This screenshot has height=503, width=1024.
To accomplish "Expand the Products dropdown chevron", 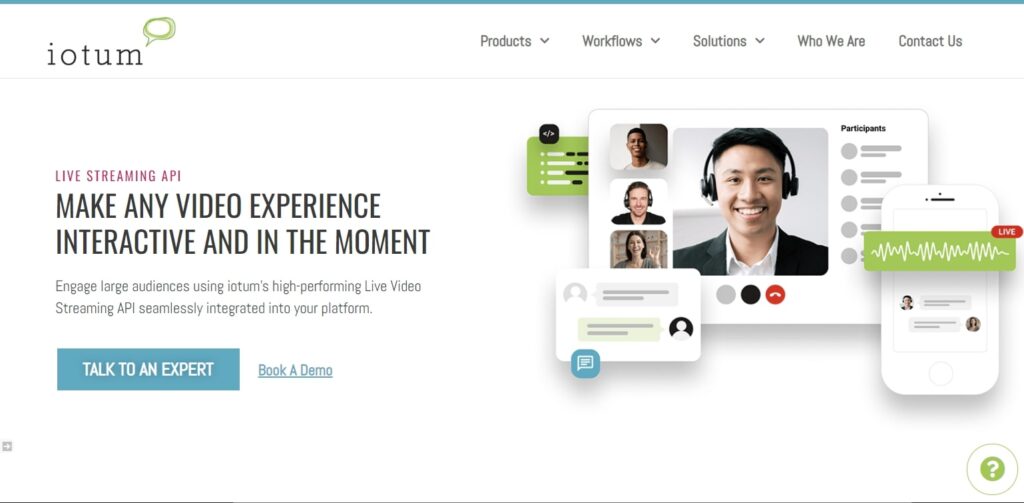I will (x=545, y=41).
